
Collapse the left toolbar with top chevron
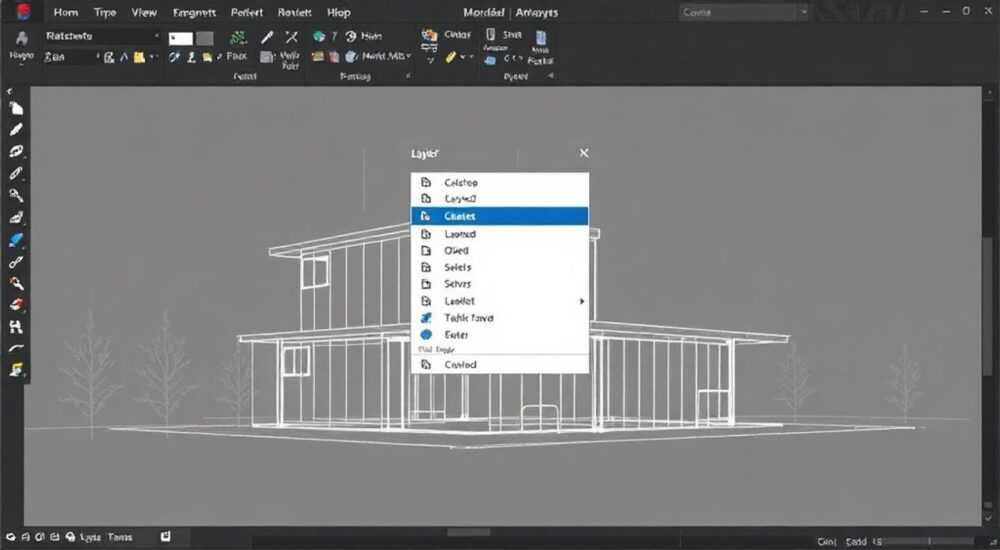point(9,92)
